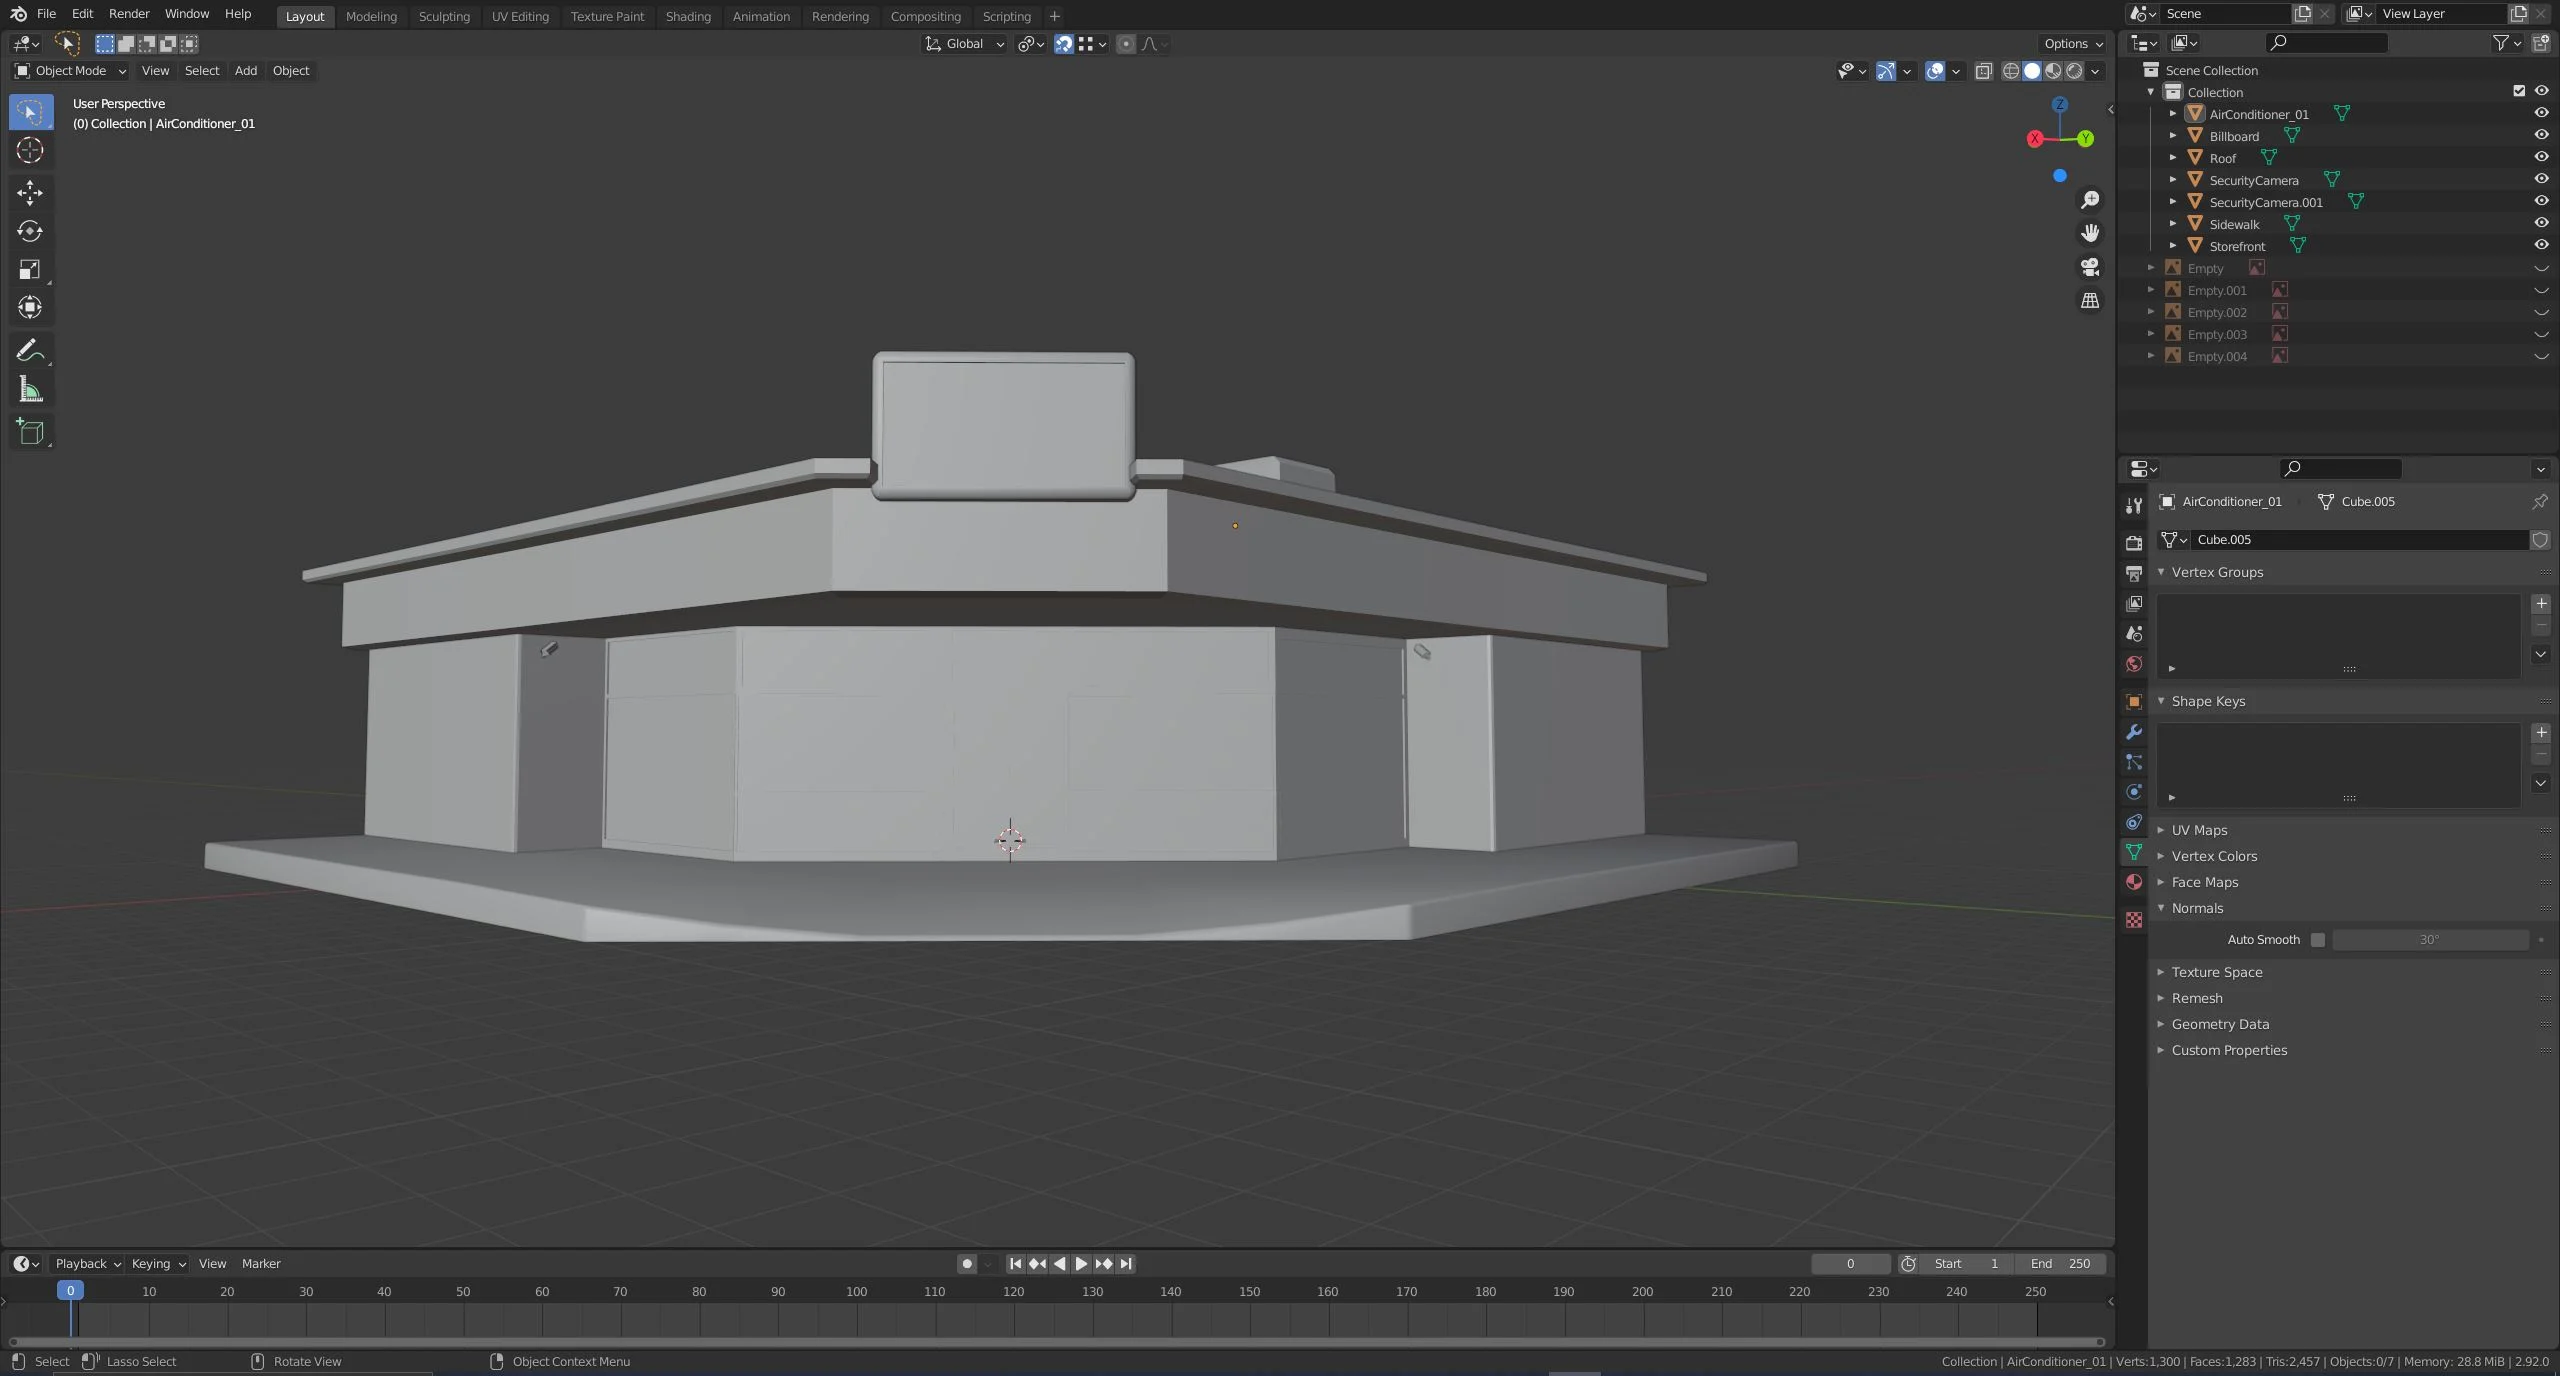
Task: Open the World properties tab
Action: tap(2134, 664)
